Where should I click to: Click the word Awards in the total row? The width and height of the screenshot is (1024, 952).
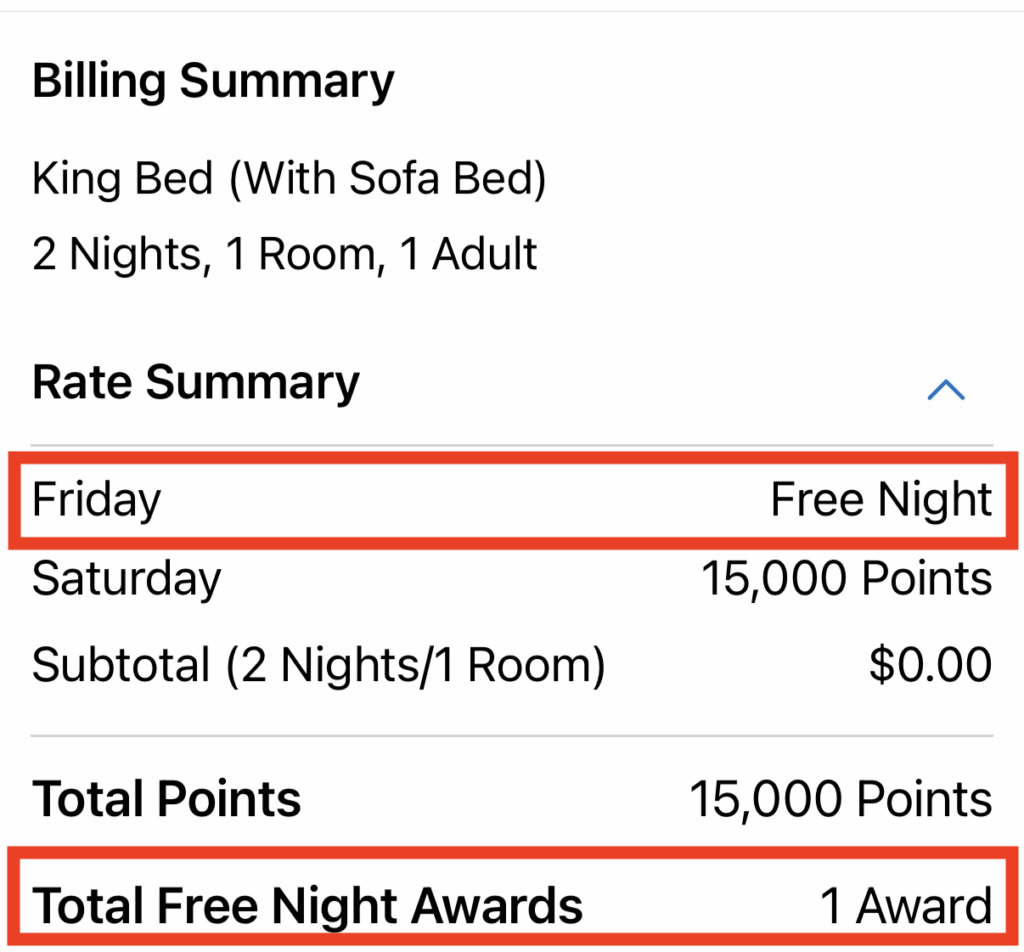click(x=499, y=906)
